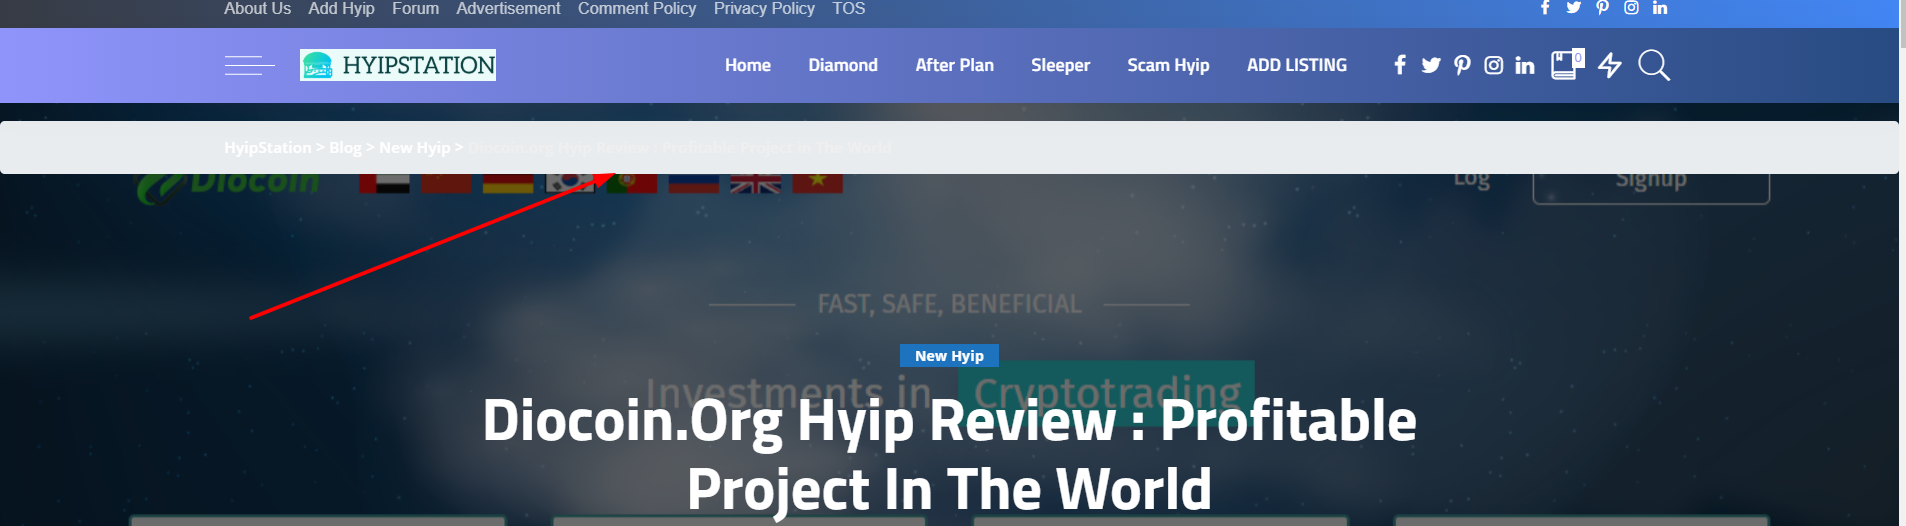Image resolution: width=1906 pixels, height=526 pixels.
Task: Click the HYIPSTATION logo
Action: (x=398, y=65)
